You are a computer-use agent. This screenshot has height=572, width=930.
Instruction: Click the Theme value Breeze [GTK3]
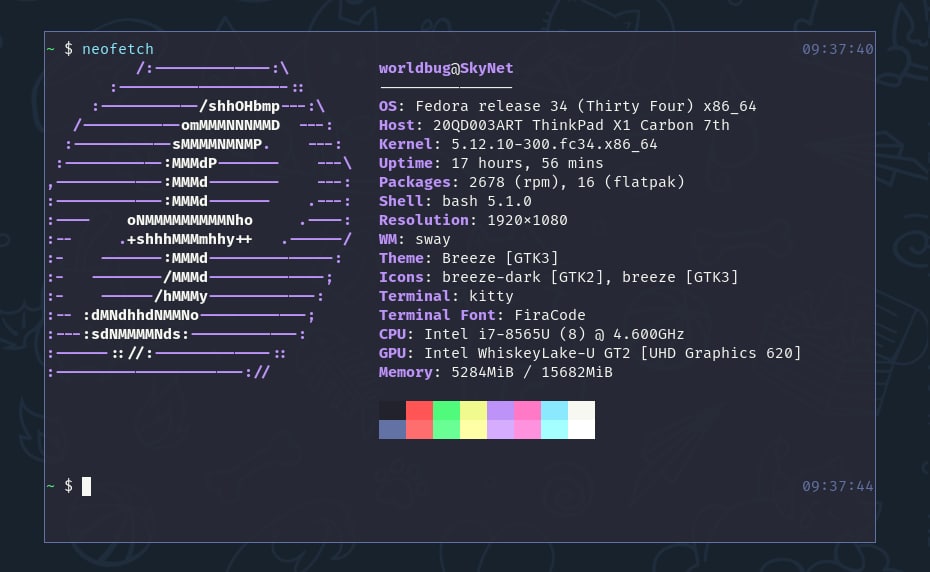tap(500, 258)
